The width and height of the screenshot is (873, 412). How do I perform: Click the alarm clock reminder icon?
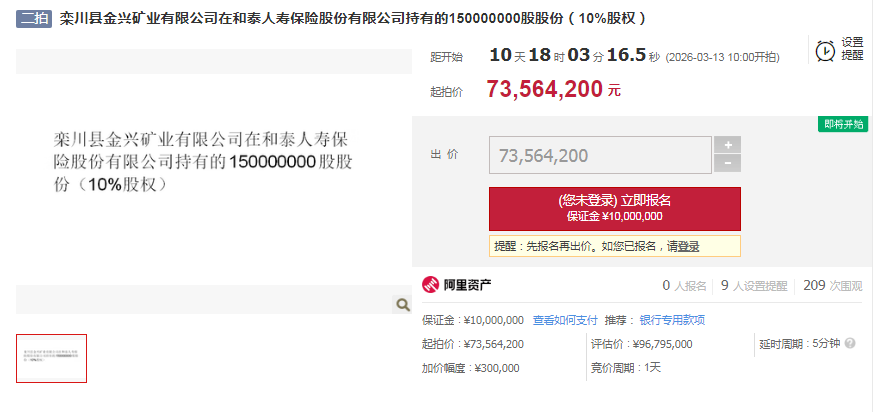click(x=825, y=51)
